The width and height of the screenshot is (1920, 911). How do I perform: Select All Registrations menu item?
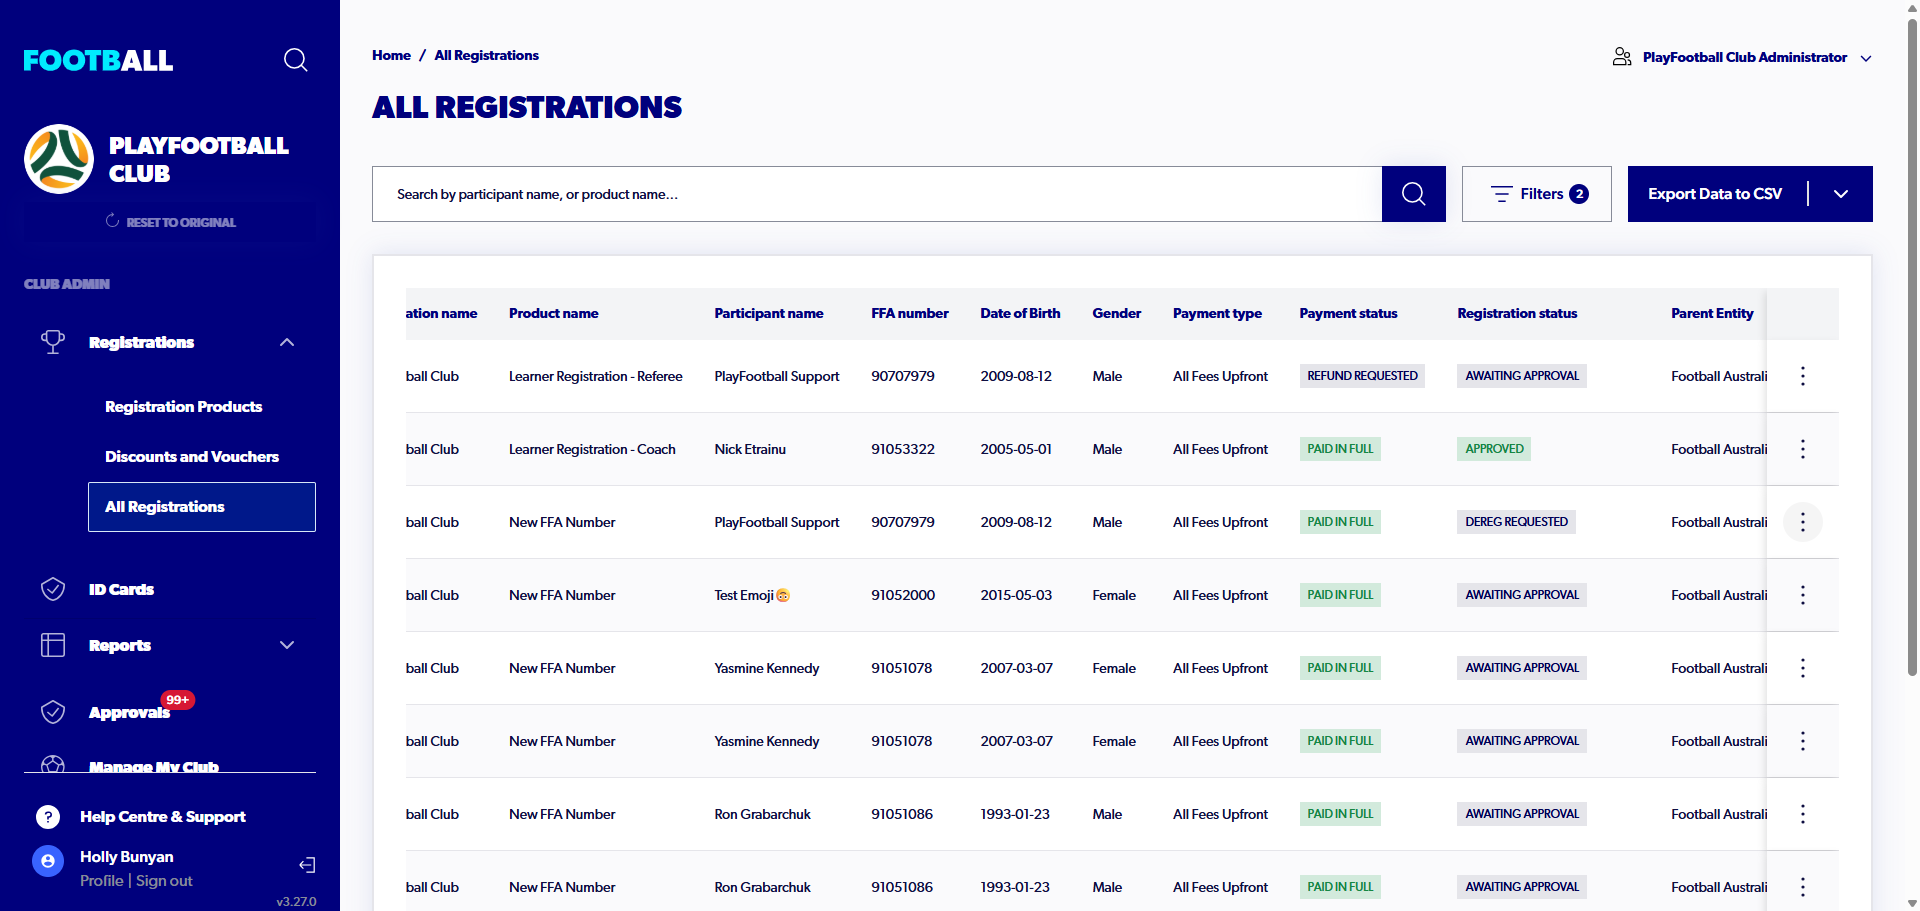[202, 507]
